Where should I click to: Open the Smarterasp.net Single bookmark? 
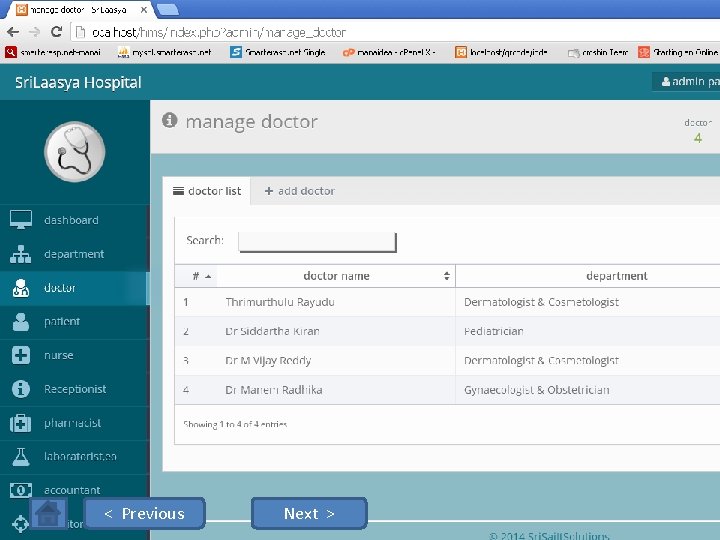click(278, 52)
